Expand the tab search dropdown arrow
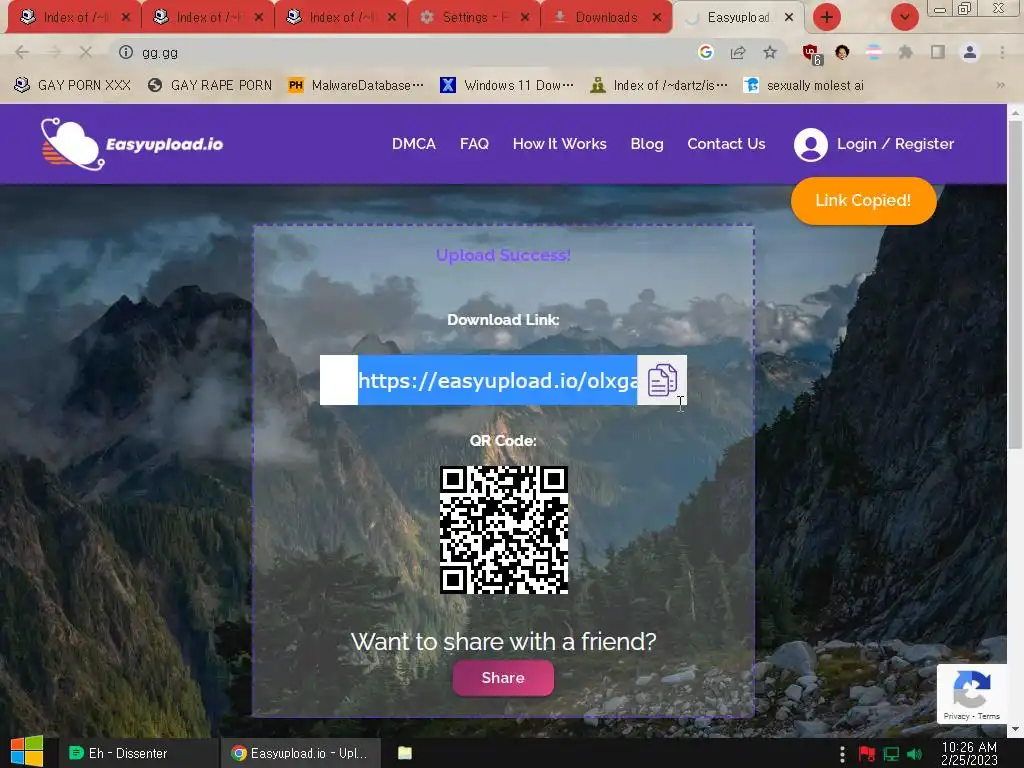 point(905,17)
